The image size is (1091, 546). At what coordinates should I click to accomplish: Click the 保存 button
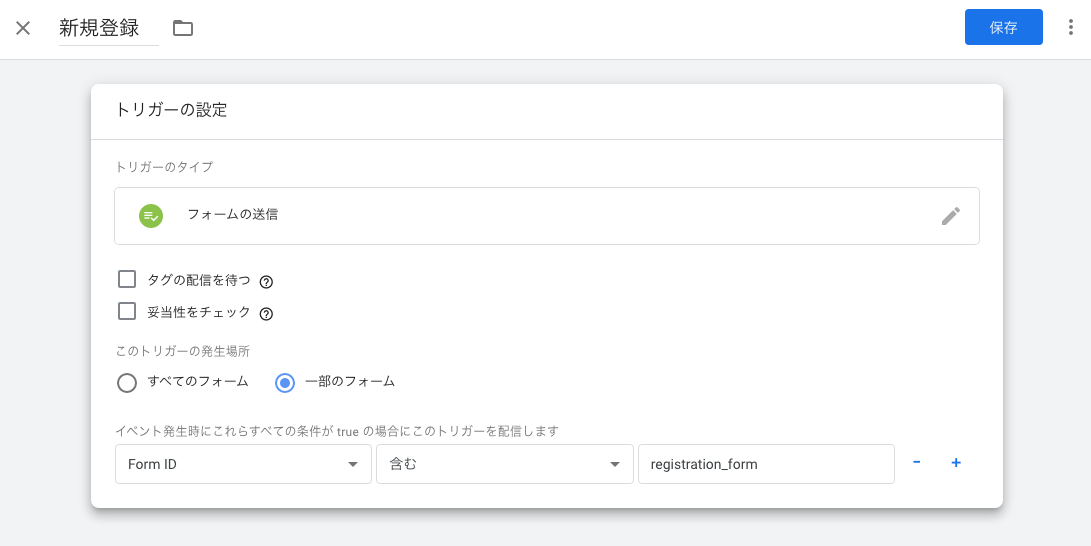point(1003,28)
